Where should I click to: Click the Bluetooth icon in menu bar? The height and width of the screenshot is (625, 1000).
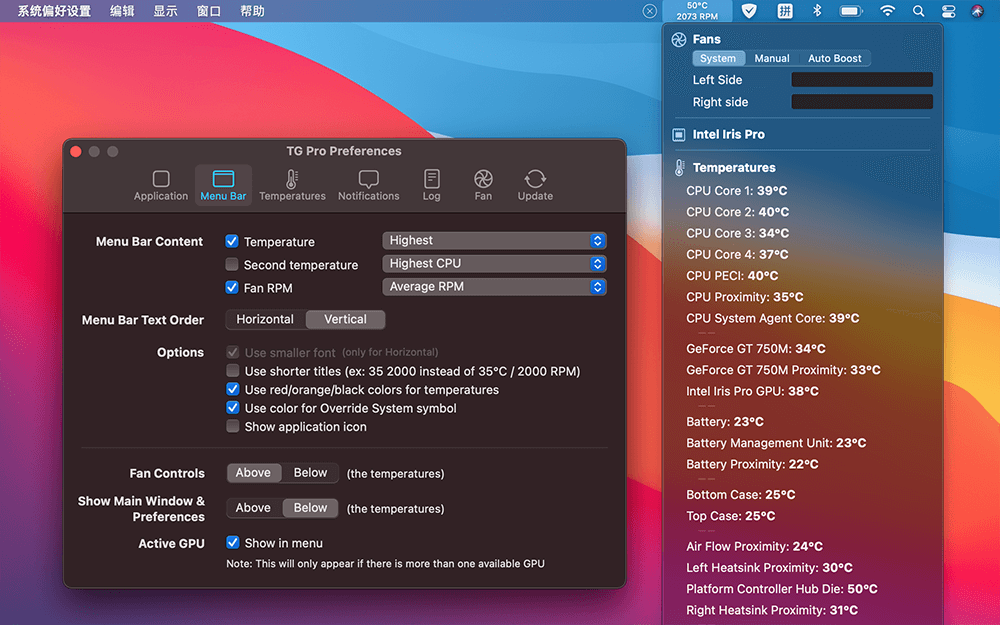[x=817, y=11]
